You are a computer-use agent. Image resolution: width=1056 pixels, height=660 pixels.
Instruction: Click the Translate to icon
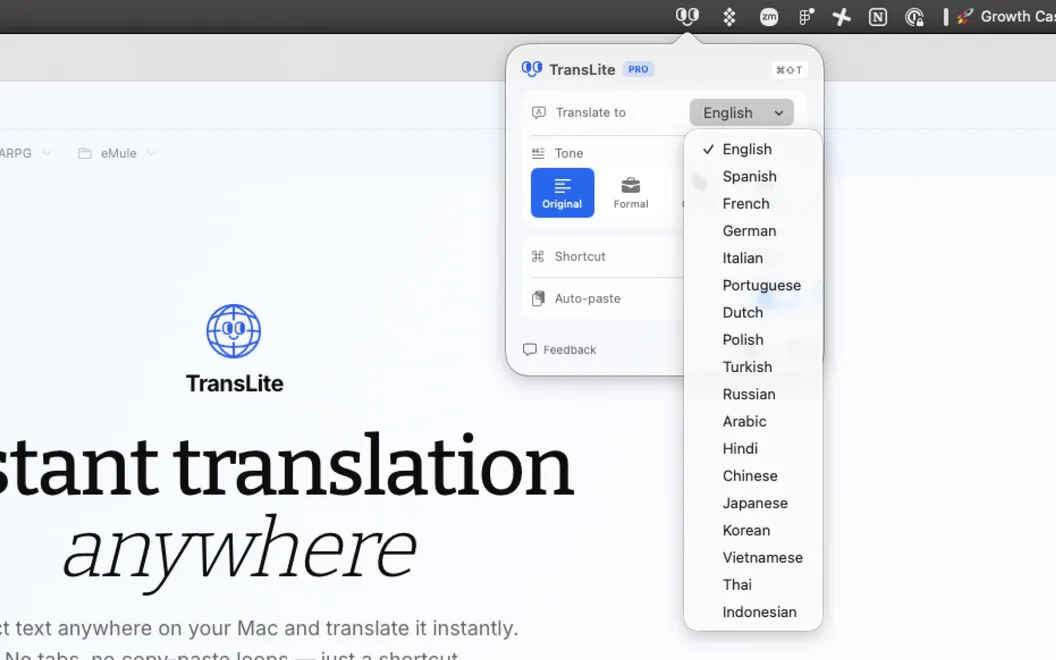click(538, 112)
